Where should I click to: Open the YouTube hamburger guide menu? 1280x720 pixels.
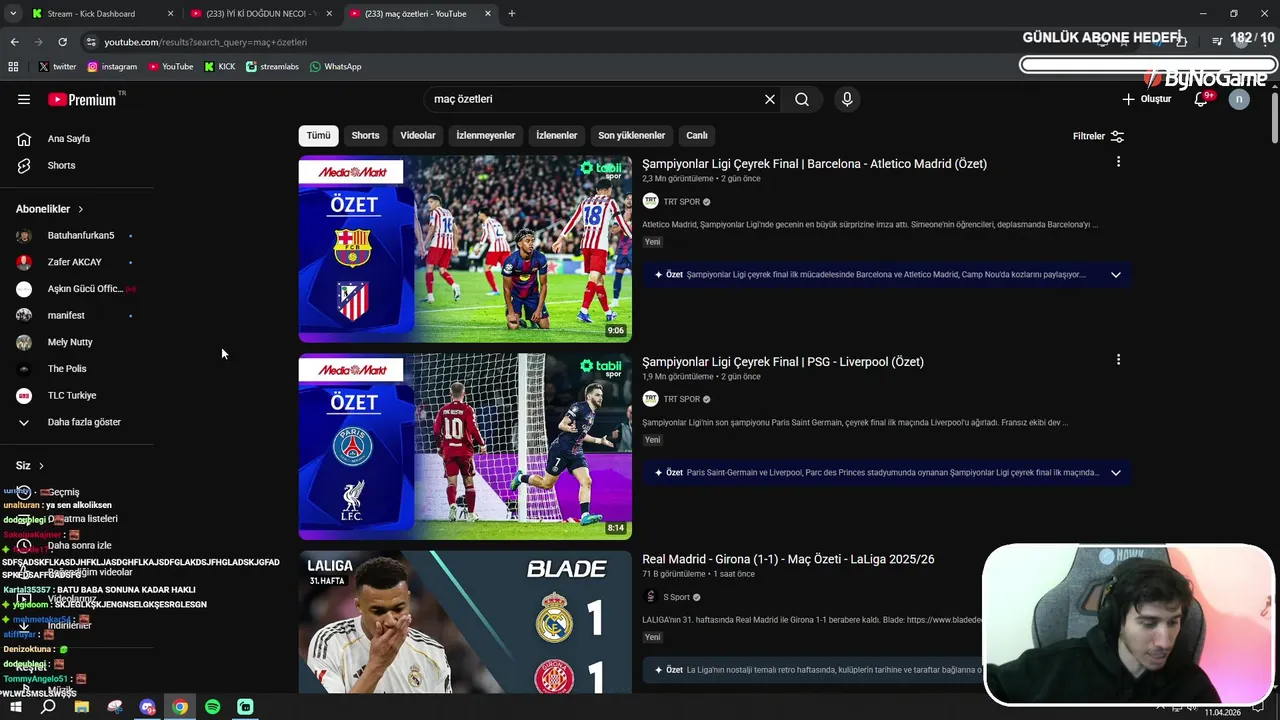click(x=24, y=99)
